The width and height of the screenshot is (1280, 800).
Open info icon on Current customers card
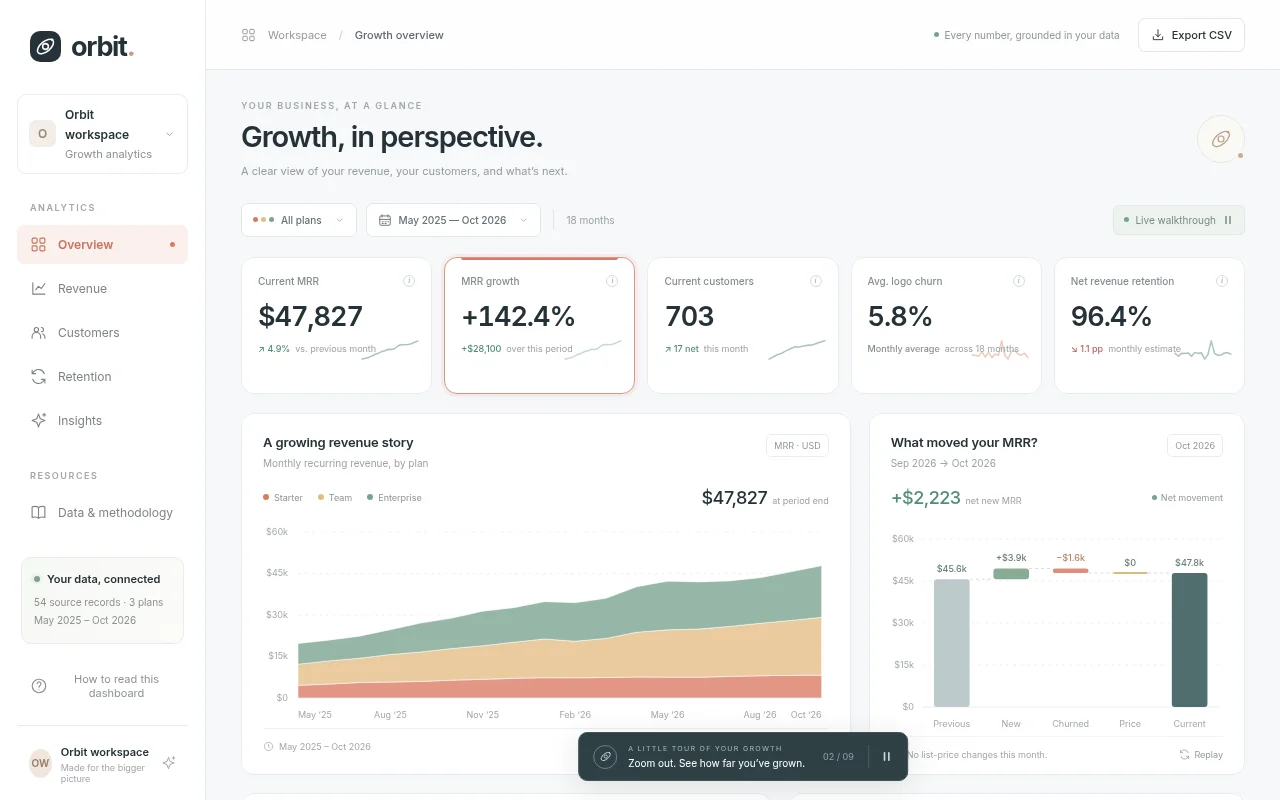tap(816, 281)
